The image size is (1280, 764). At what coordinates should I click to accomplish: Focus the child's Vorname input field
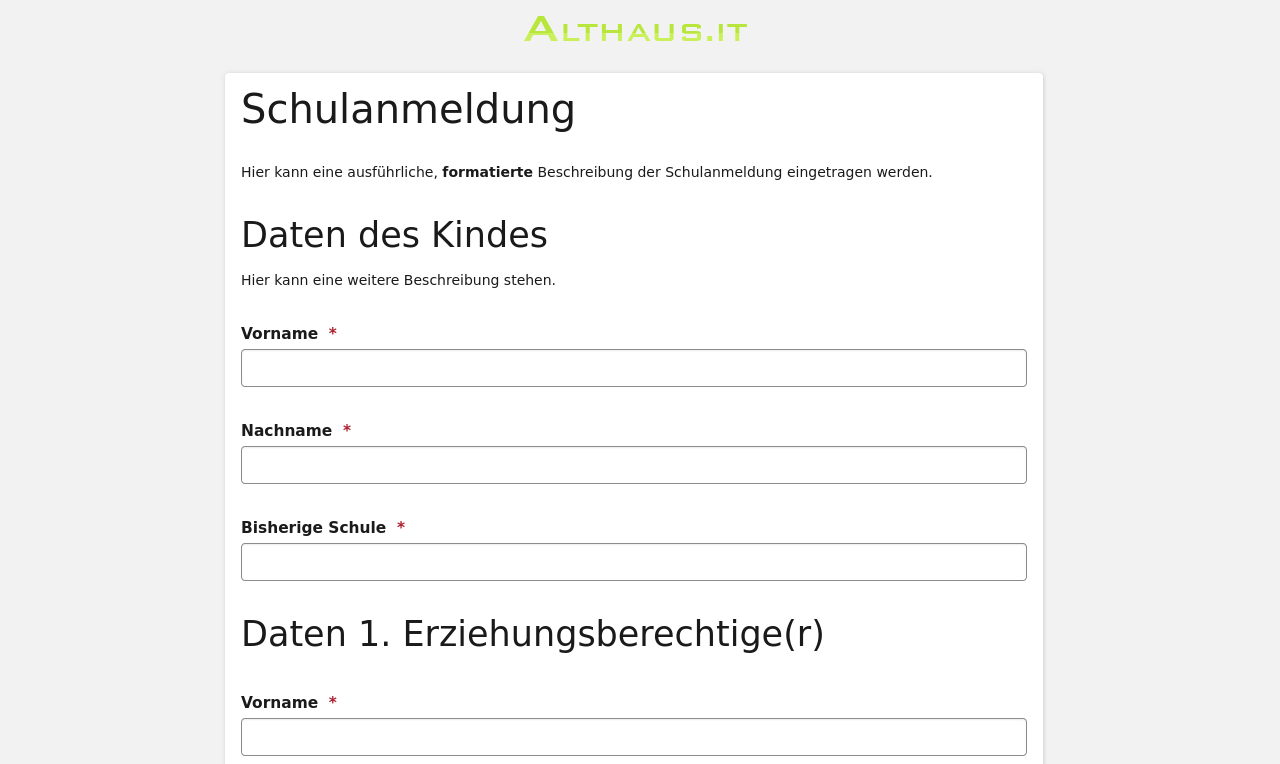click(633, 368)
